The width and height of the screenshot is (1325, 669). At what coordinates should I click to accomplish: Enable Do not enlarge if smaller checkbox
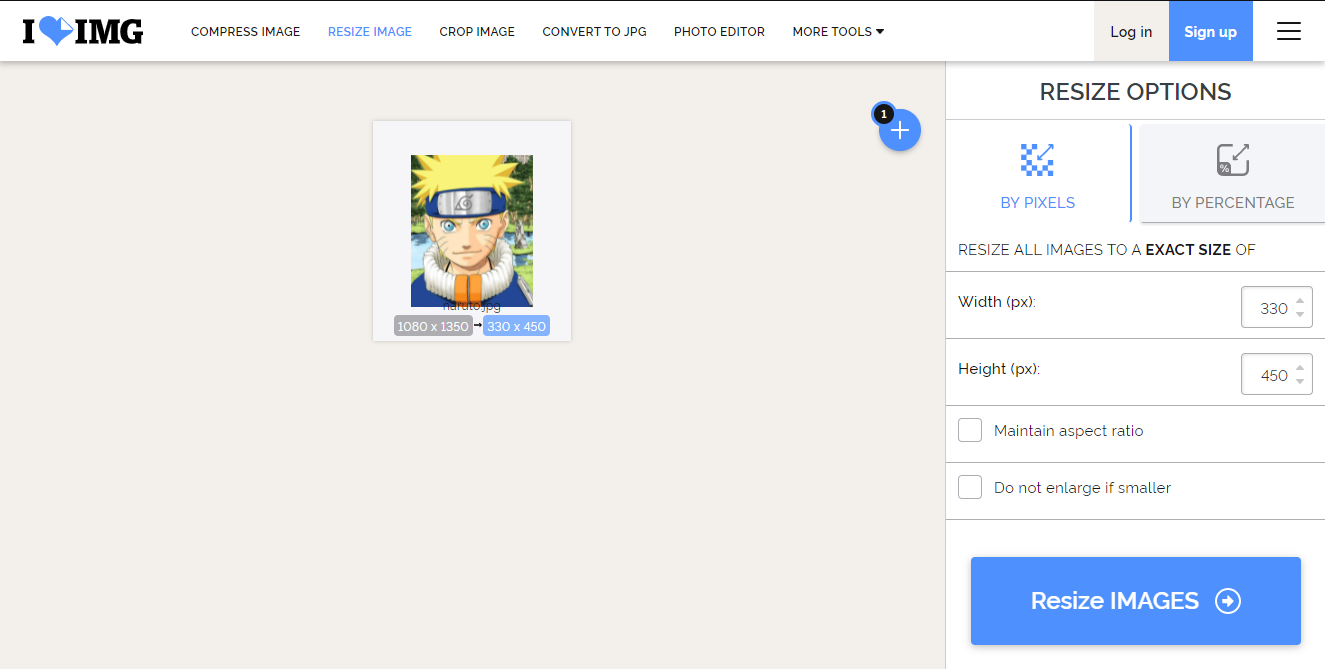pos(970,488)
